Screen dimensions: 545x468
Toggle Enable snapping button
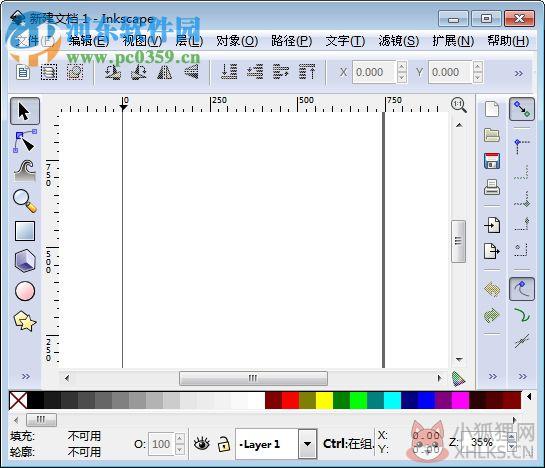[522, 109]
